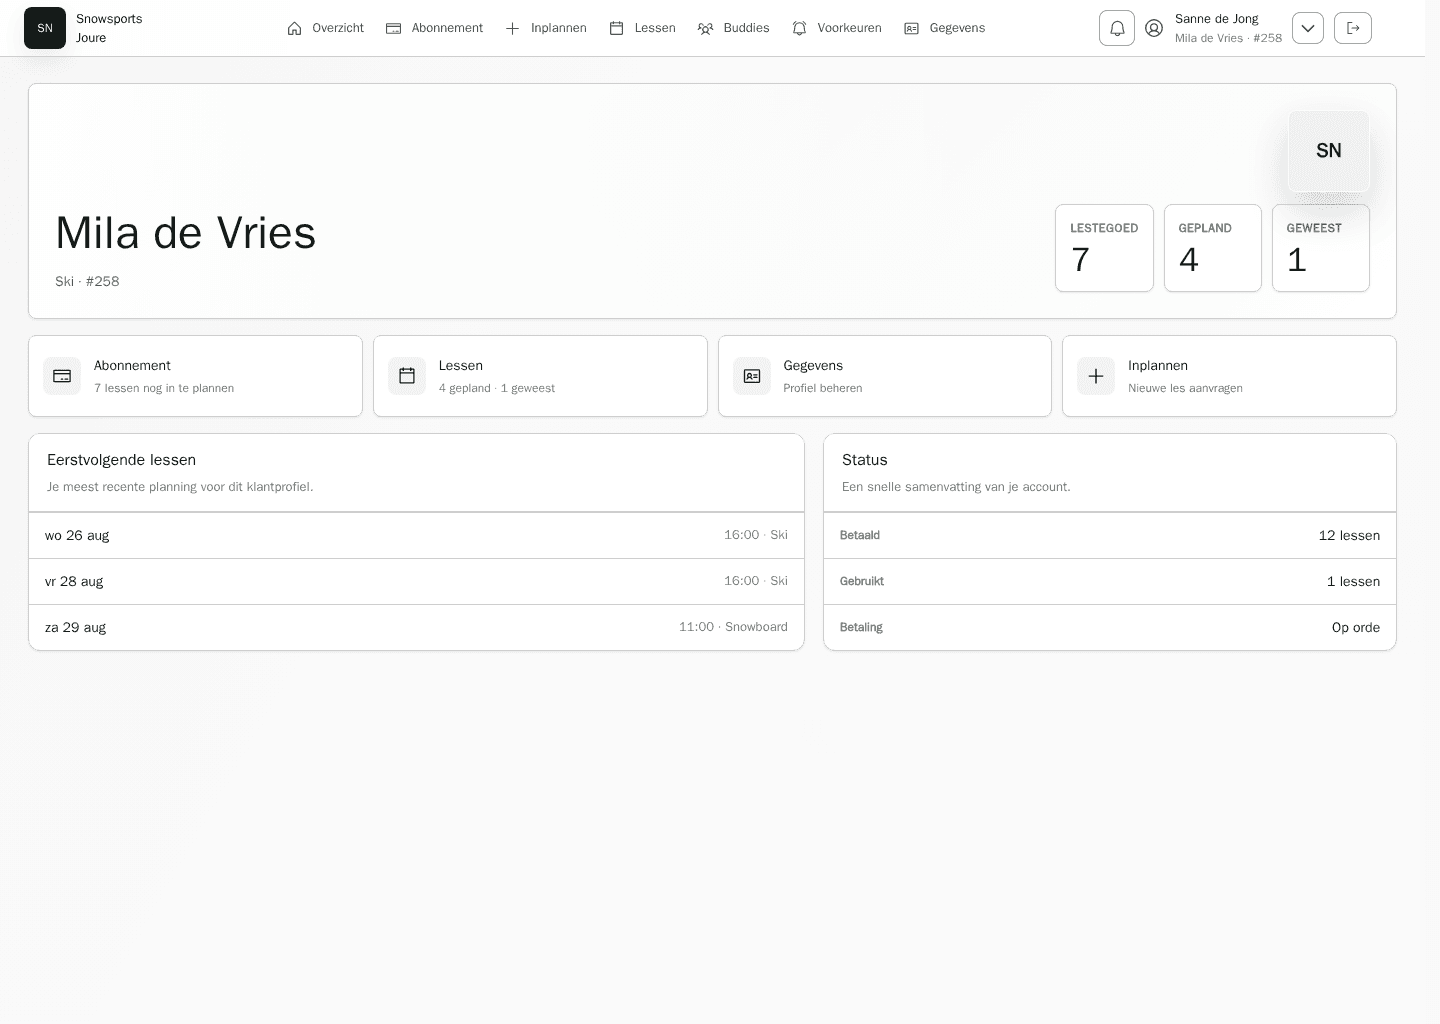Image resolution: width=1440 pixels, height=1024 pixels.
Task: Open the wo 26 aug lesson row
Action: [416, 535]
